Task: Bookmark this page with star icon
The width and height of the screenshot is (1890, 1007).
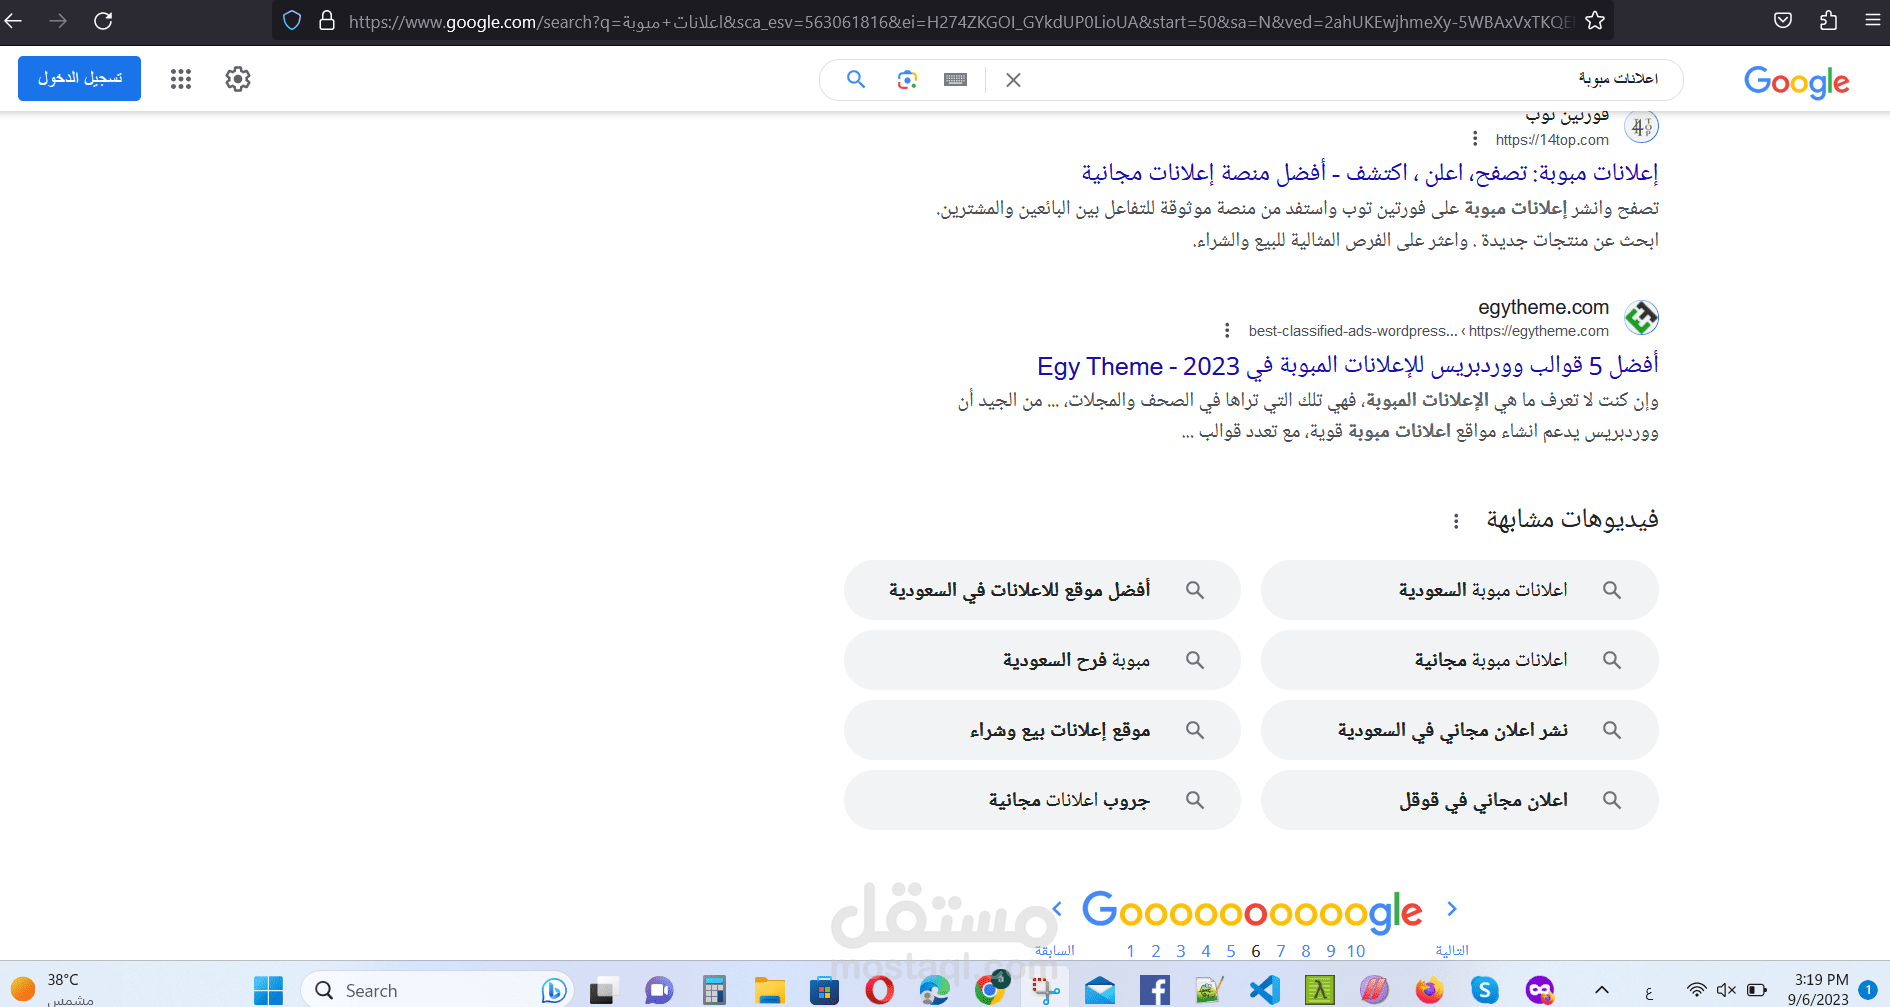Action: point(1595,20)
